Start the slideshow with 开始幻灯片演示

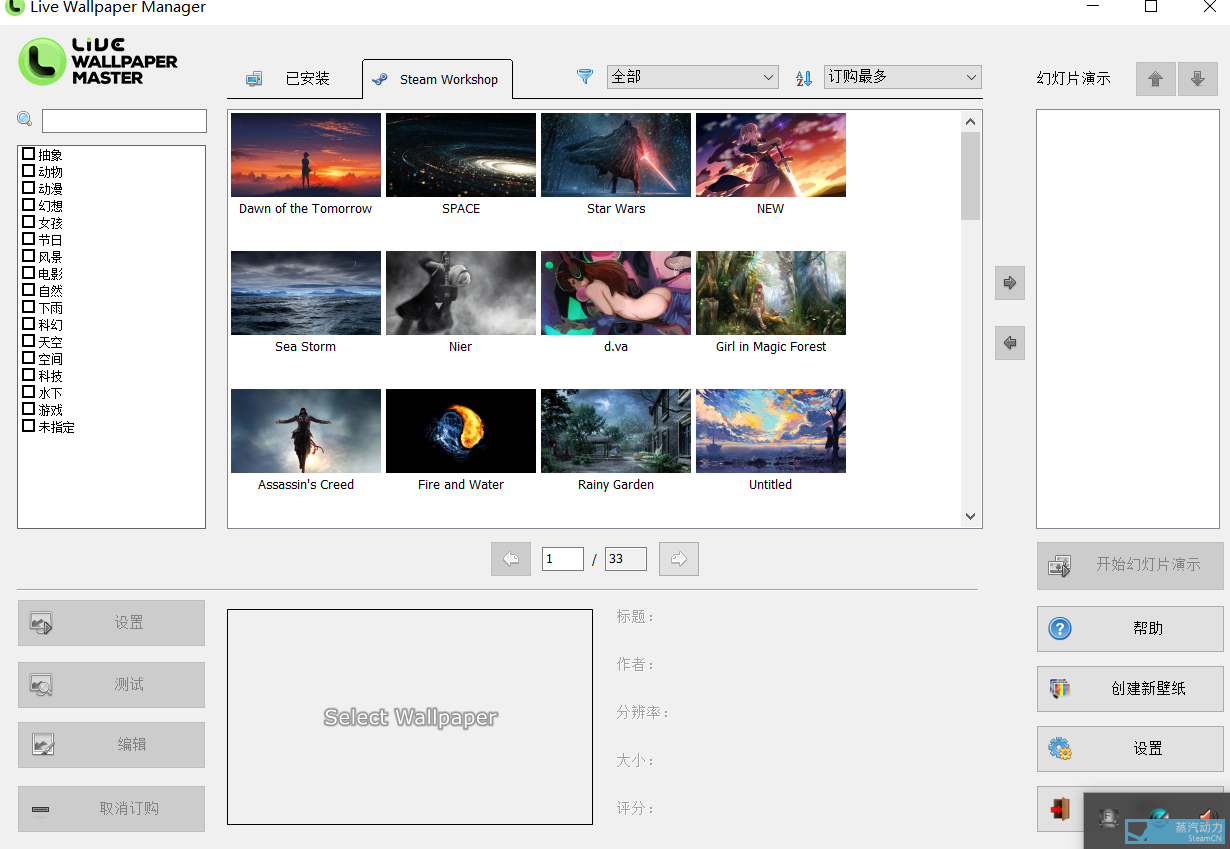click(x=1130, y=565)
